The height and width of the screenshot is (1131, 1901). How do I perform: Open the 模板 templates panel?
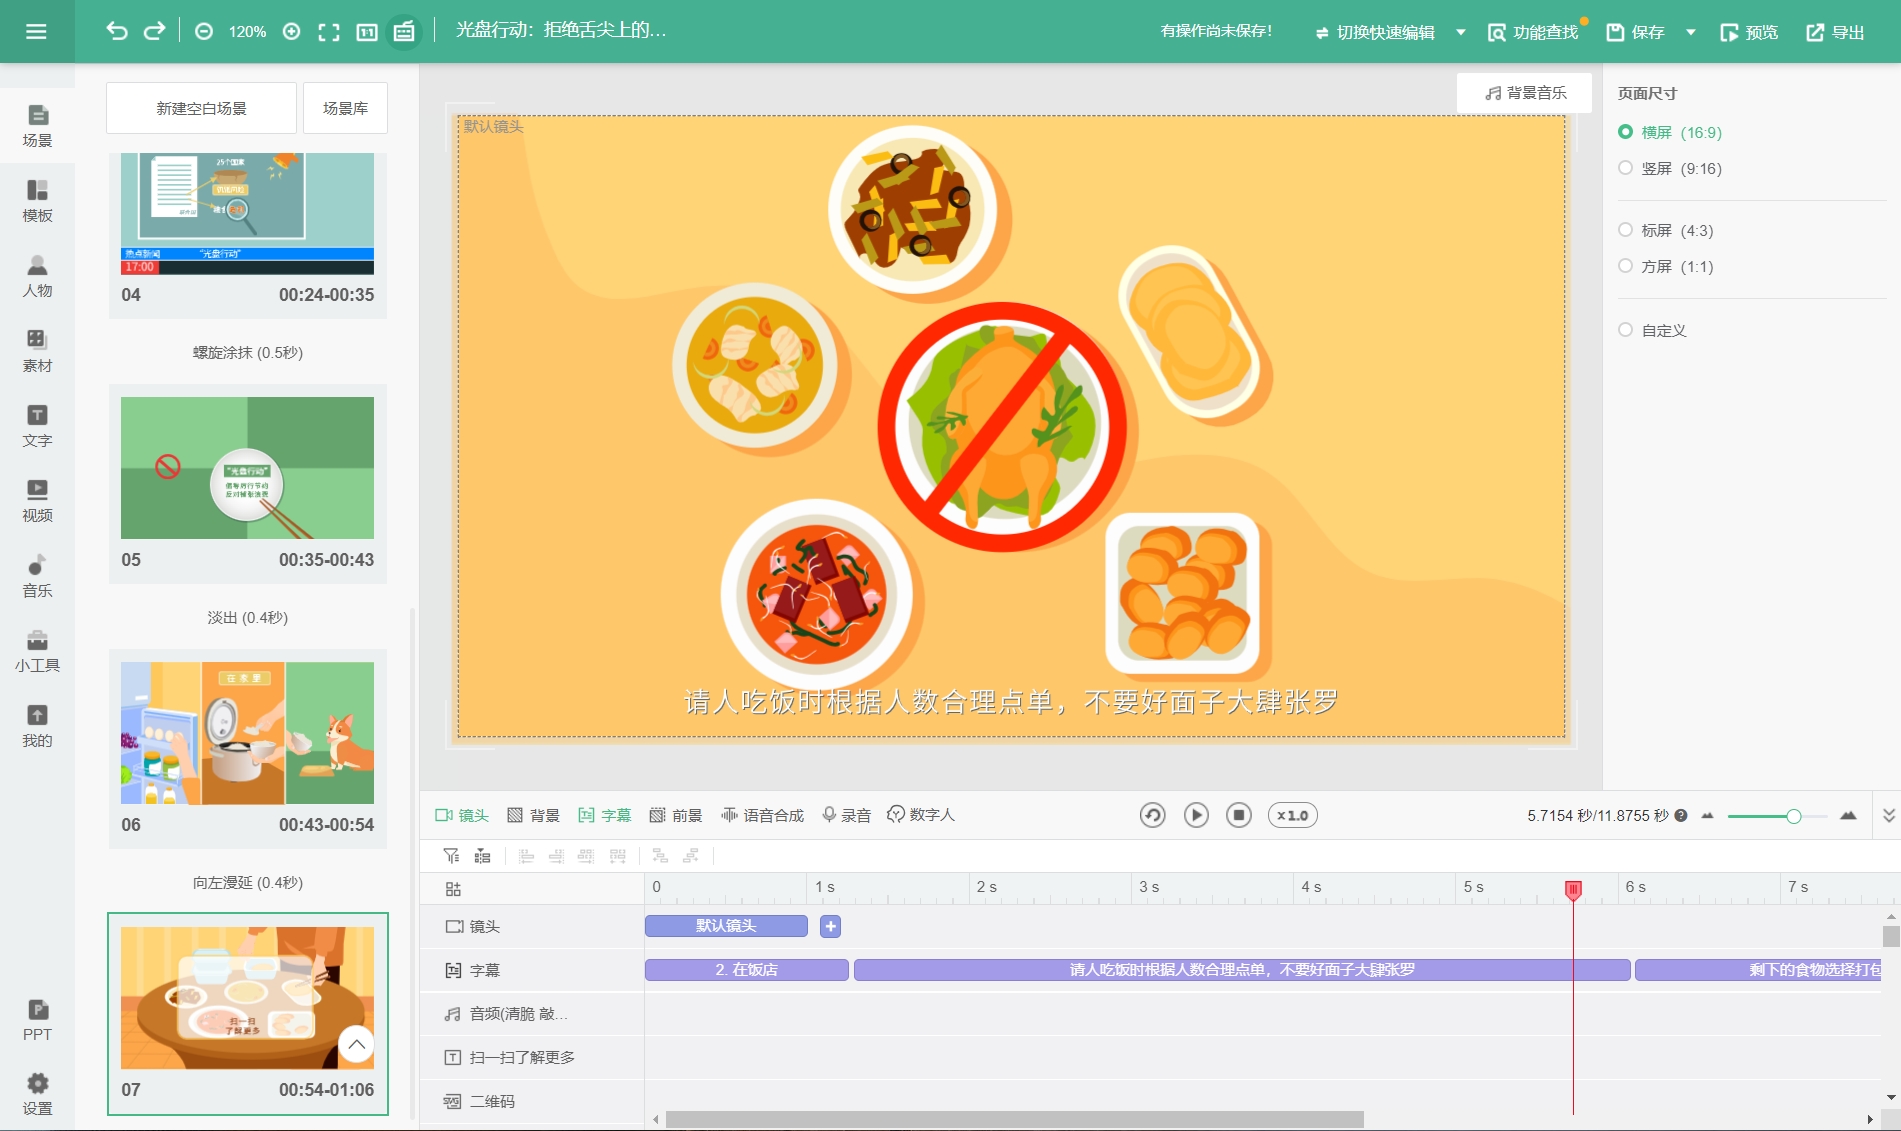coord(37,201)
